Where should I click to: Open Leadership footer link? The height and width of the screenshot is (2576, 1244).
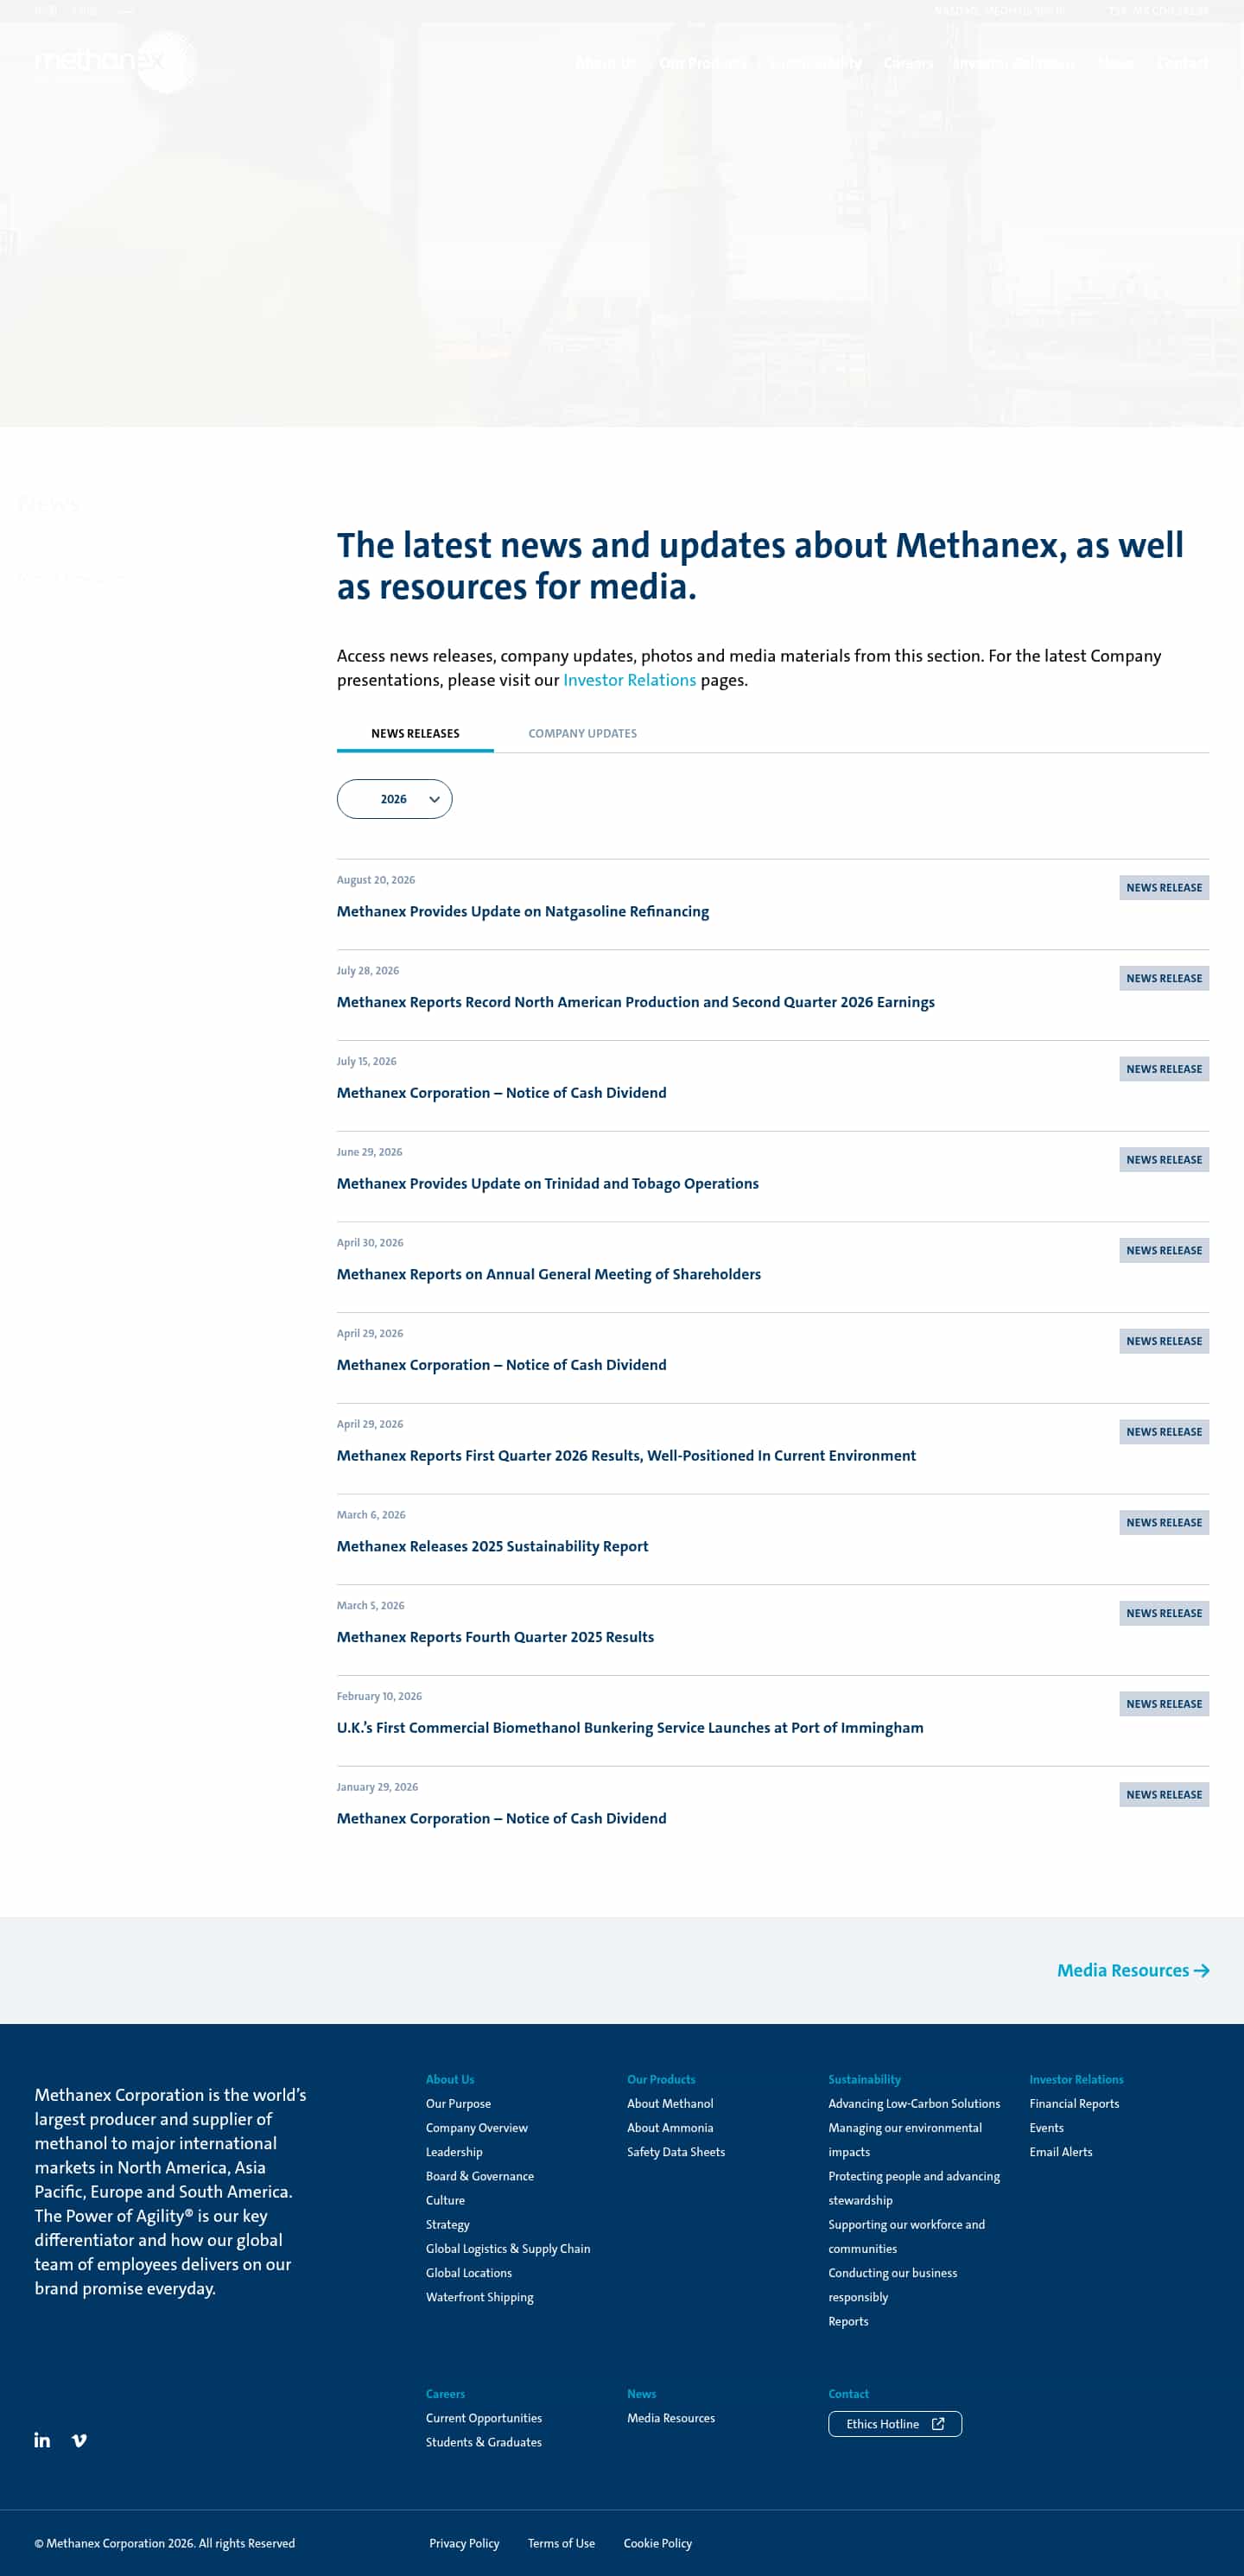coord(454,2152)
